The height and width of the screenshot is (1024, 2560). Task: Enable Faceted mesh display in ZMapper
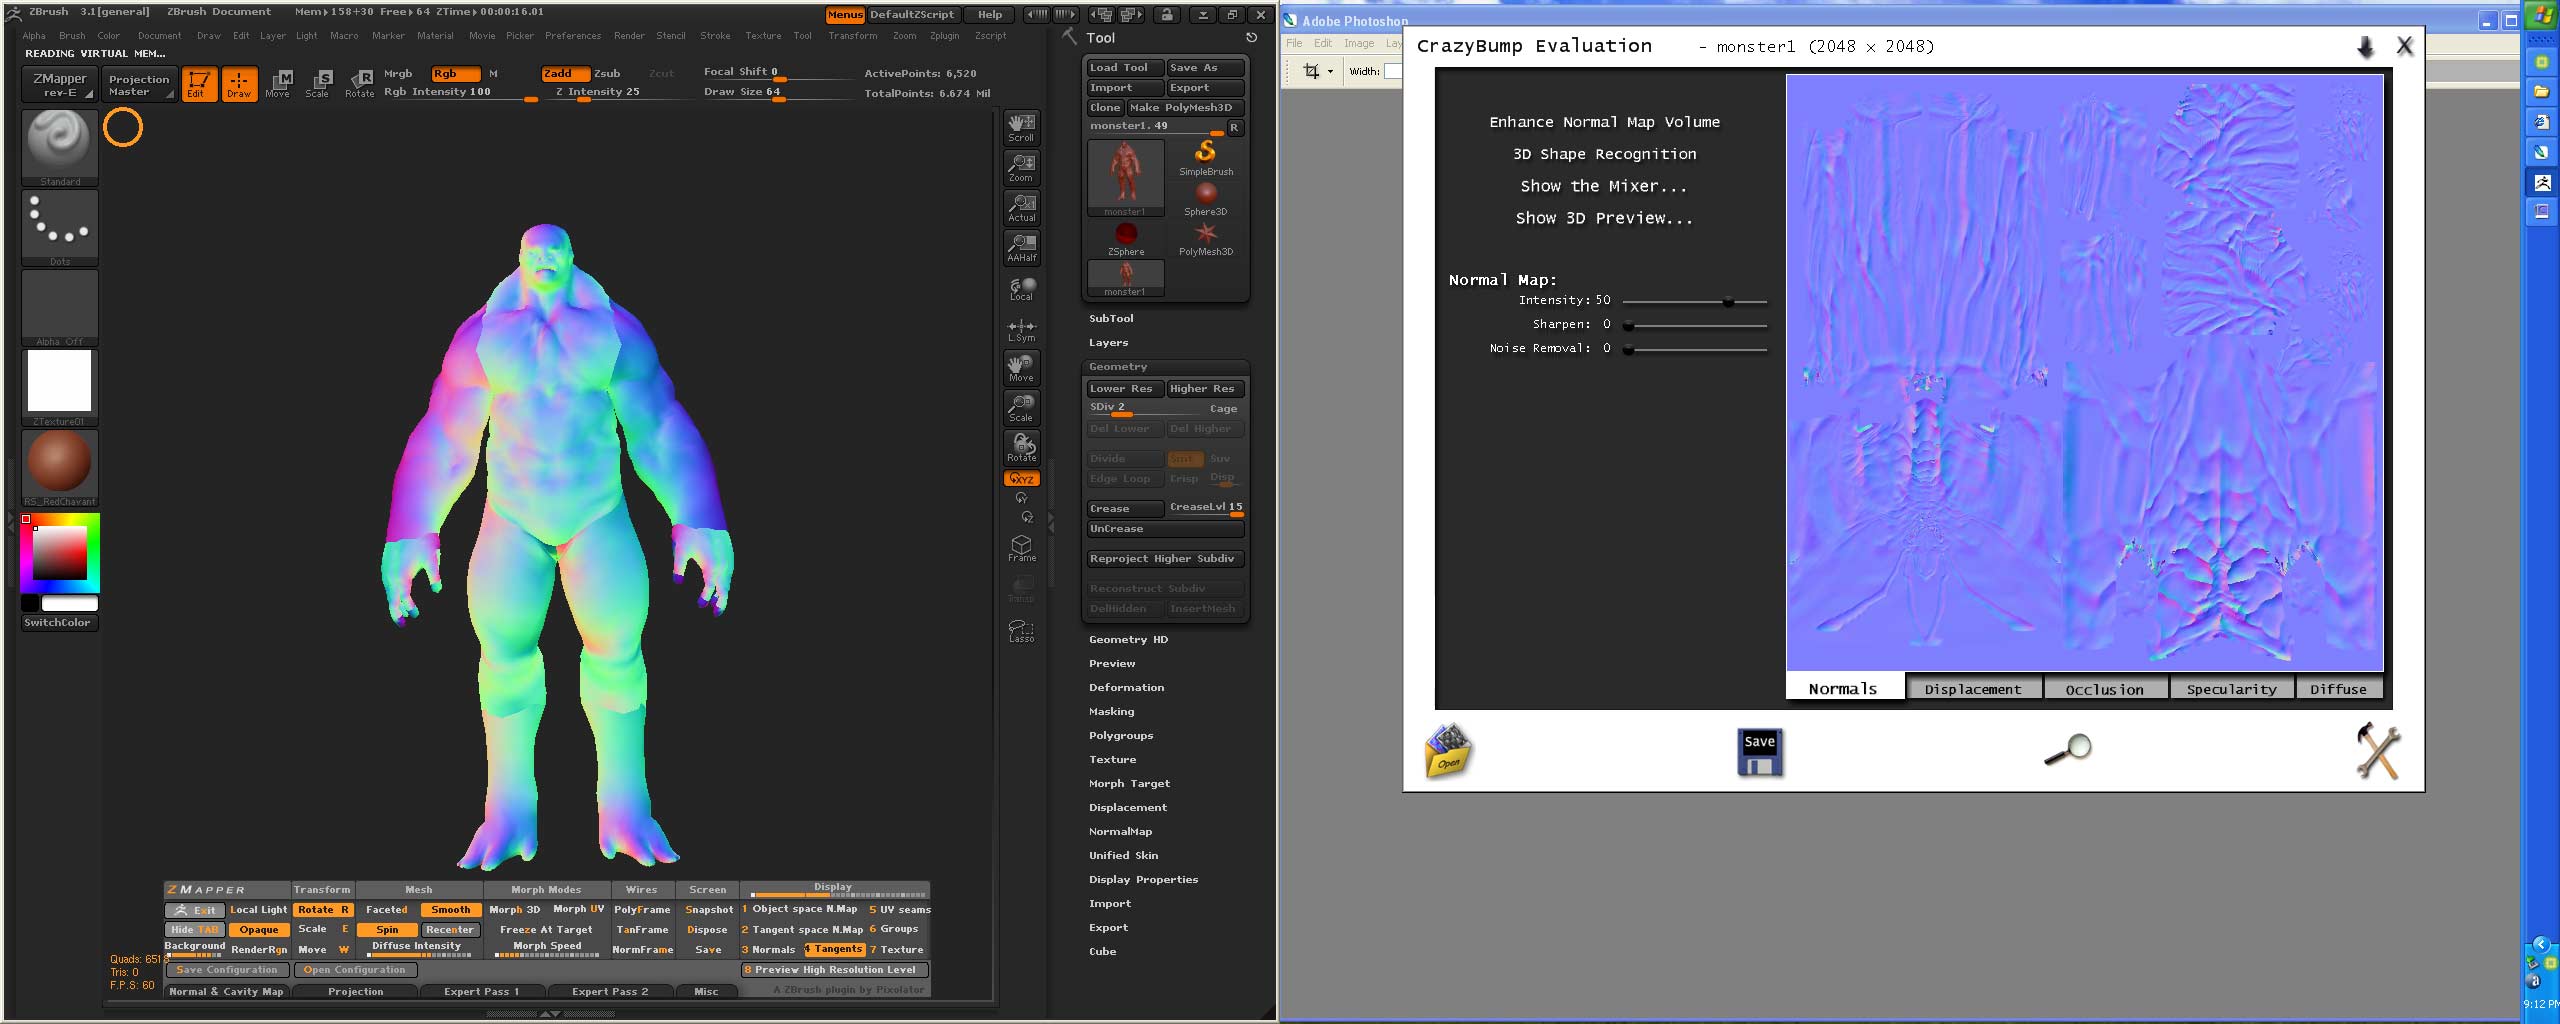pyautogui.click(x=387, y=910)
